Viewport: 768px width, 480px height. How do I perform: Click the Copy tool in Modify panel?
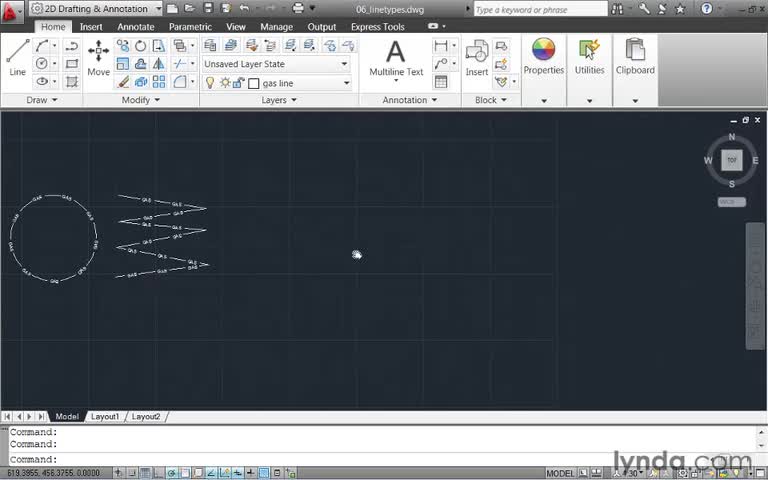coord(123,46)
